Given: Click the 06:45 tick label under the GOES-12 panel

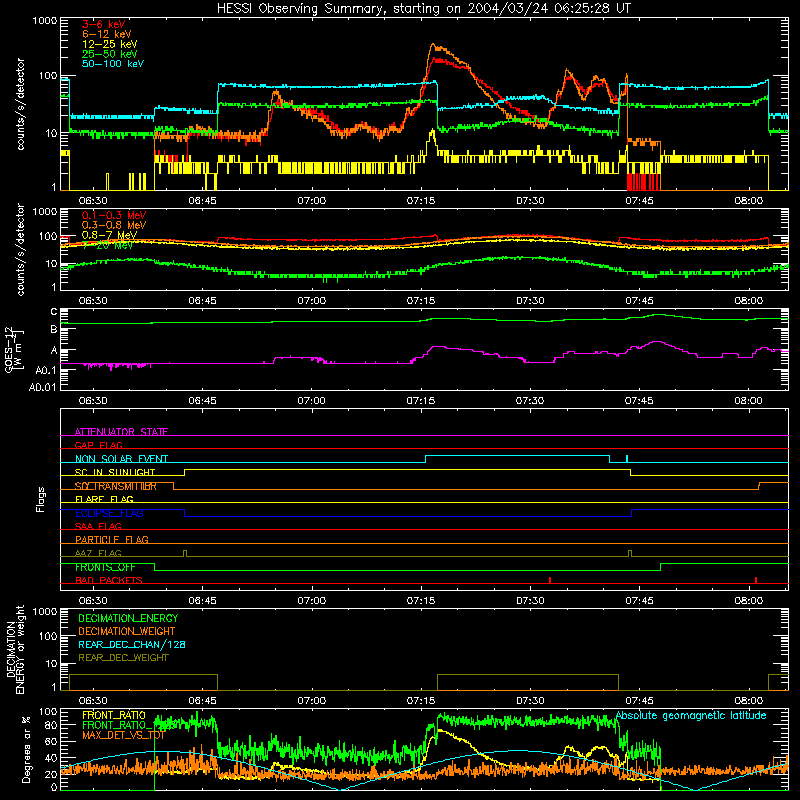Looking at the screenshot, I should click(x=203, y=401).
